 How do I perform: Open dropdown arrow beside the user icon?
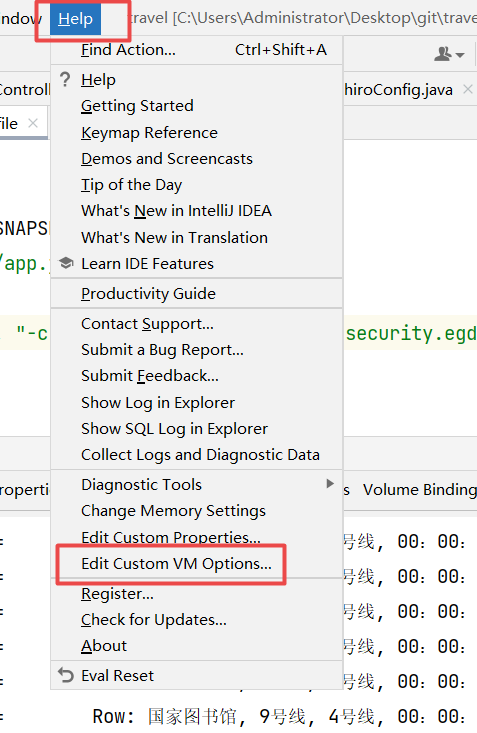(460, 55)
